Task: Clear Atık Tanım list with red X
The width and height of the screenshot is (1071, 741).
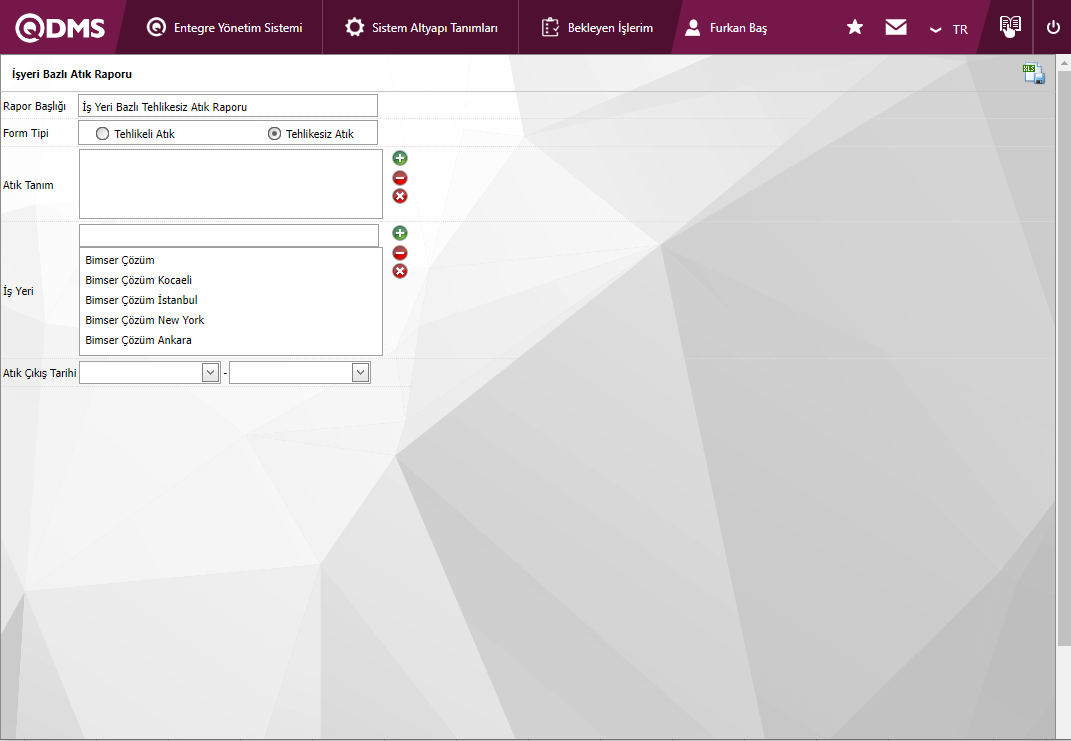Action: pos(400,197)
